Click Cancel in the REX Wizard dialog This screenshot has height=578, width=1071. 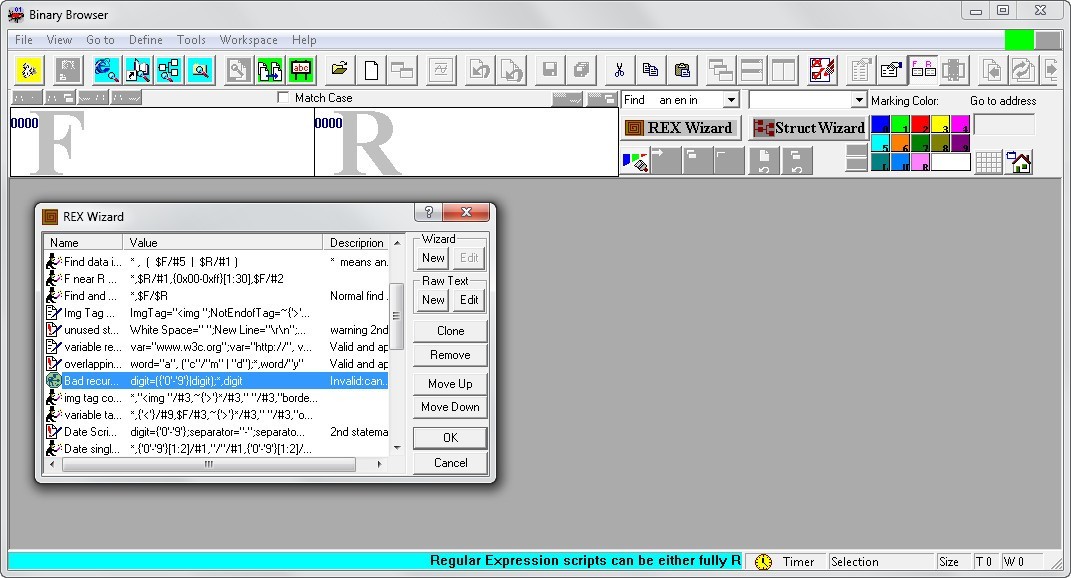450,463
